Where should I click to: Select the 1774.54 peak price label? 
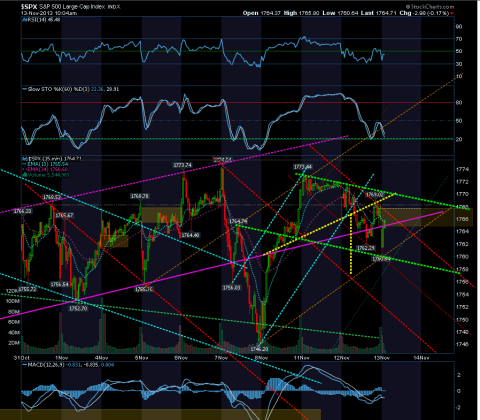point(222,160)
